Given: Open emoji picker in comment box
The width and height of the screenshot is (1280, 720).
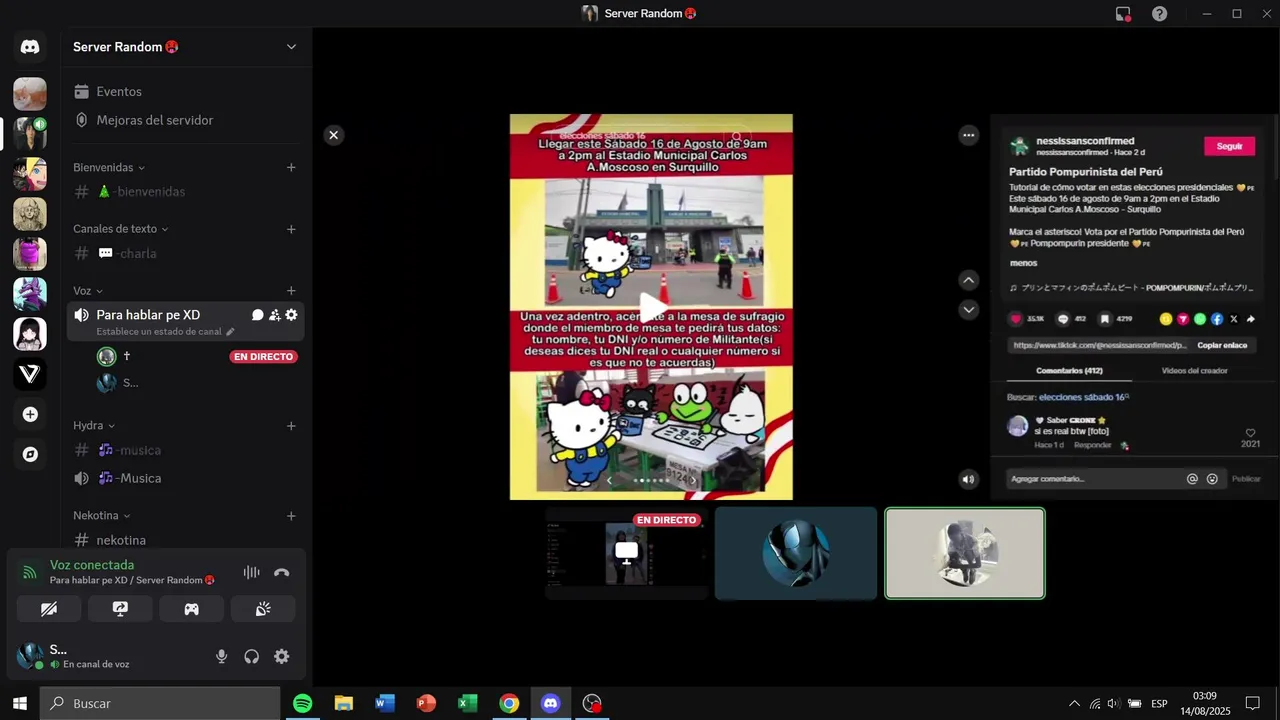Looking at the screenshot, I should click(1212, 479).
